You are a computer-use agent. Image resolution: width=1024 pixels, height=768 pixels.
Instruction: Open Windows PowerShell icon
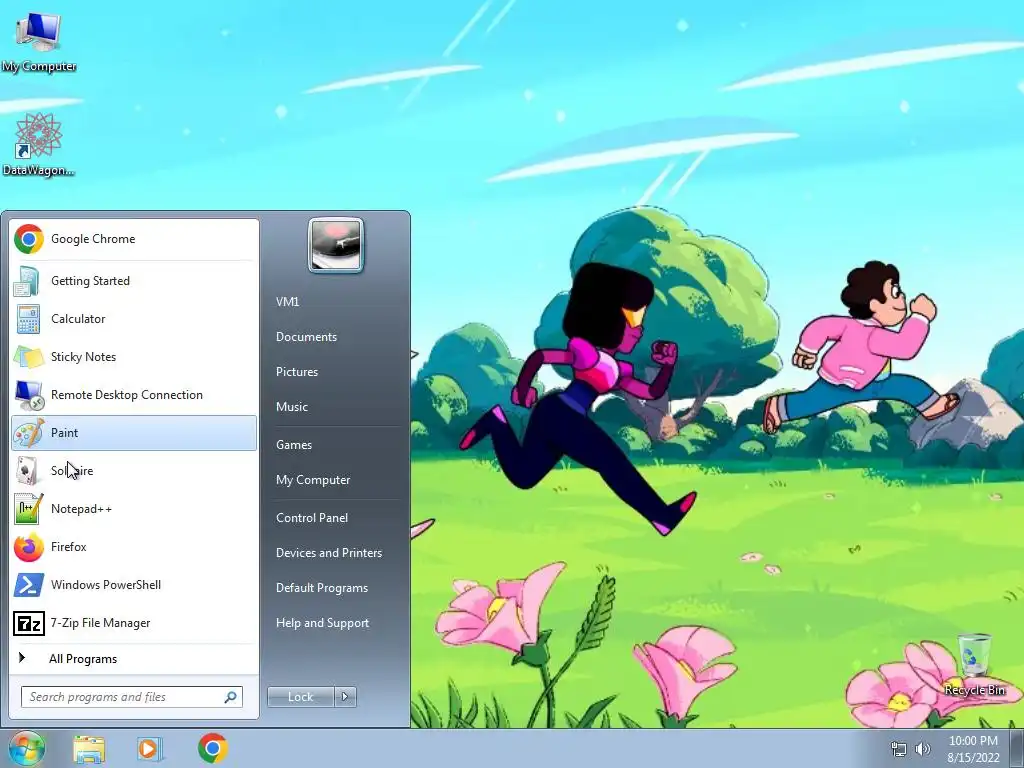pyautogui.click(x=29, y=585)
